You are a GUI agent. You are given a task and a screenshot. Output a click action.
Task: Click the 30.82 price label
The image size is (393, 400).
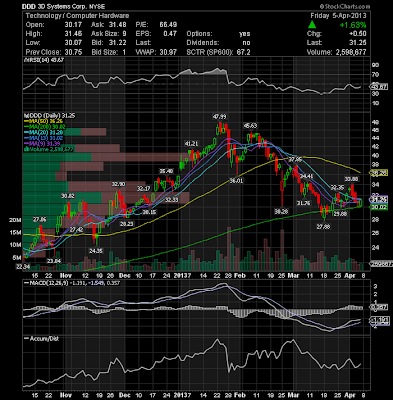coord(68,196)
